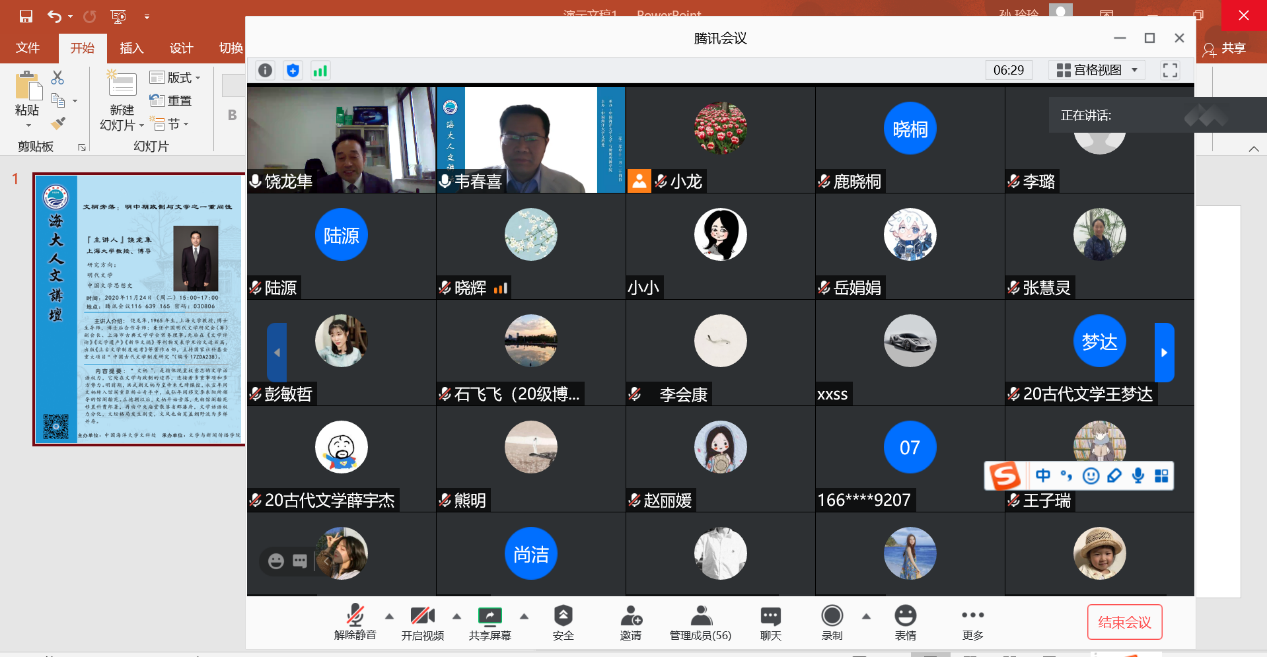Check the green network signal icon
1267x657 pixels.
320,70
